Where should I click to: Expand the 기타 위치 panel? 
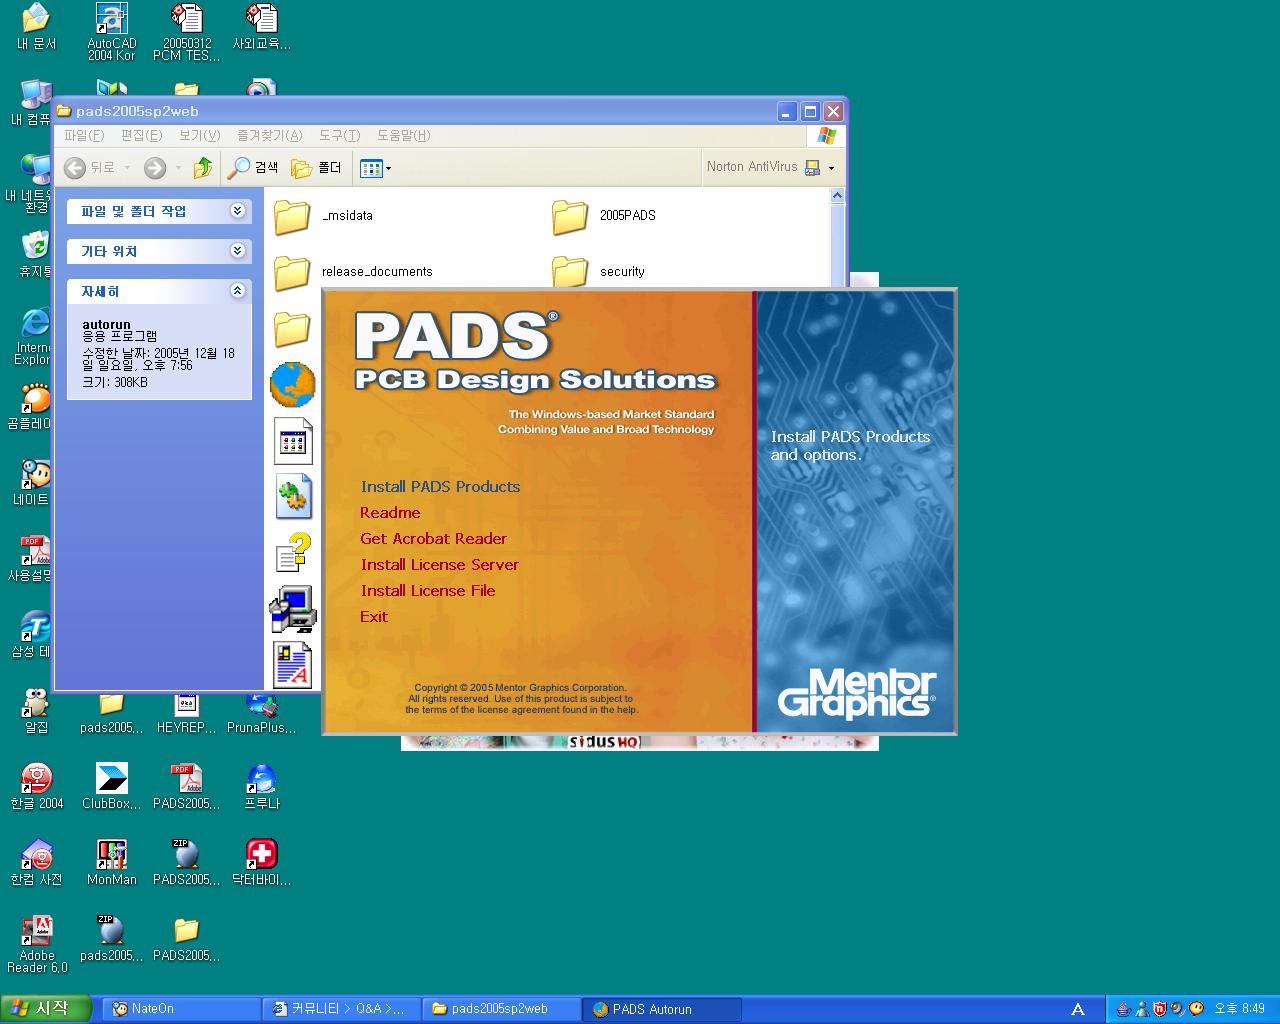237,251
